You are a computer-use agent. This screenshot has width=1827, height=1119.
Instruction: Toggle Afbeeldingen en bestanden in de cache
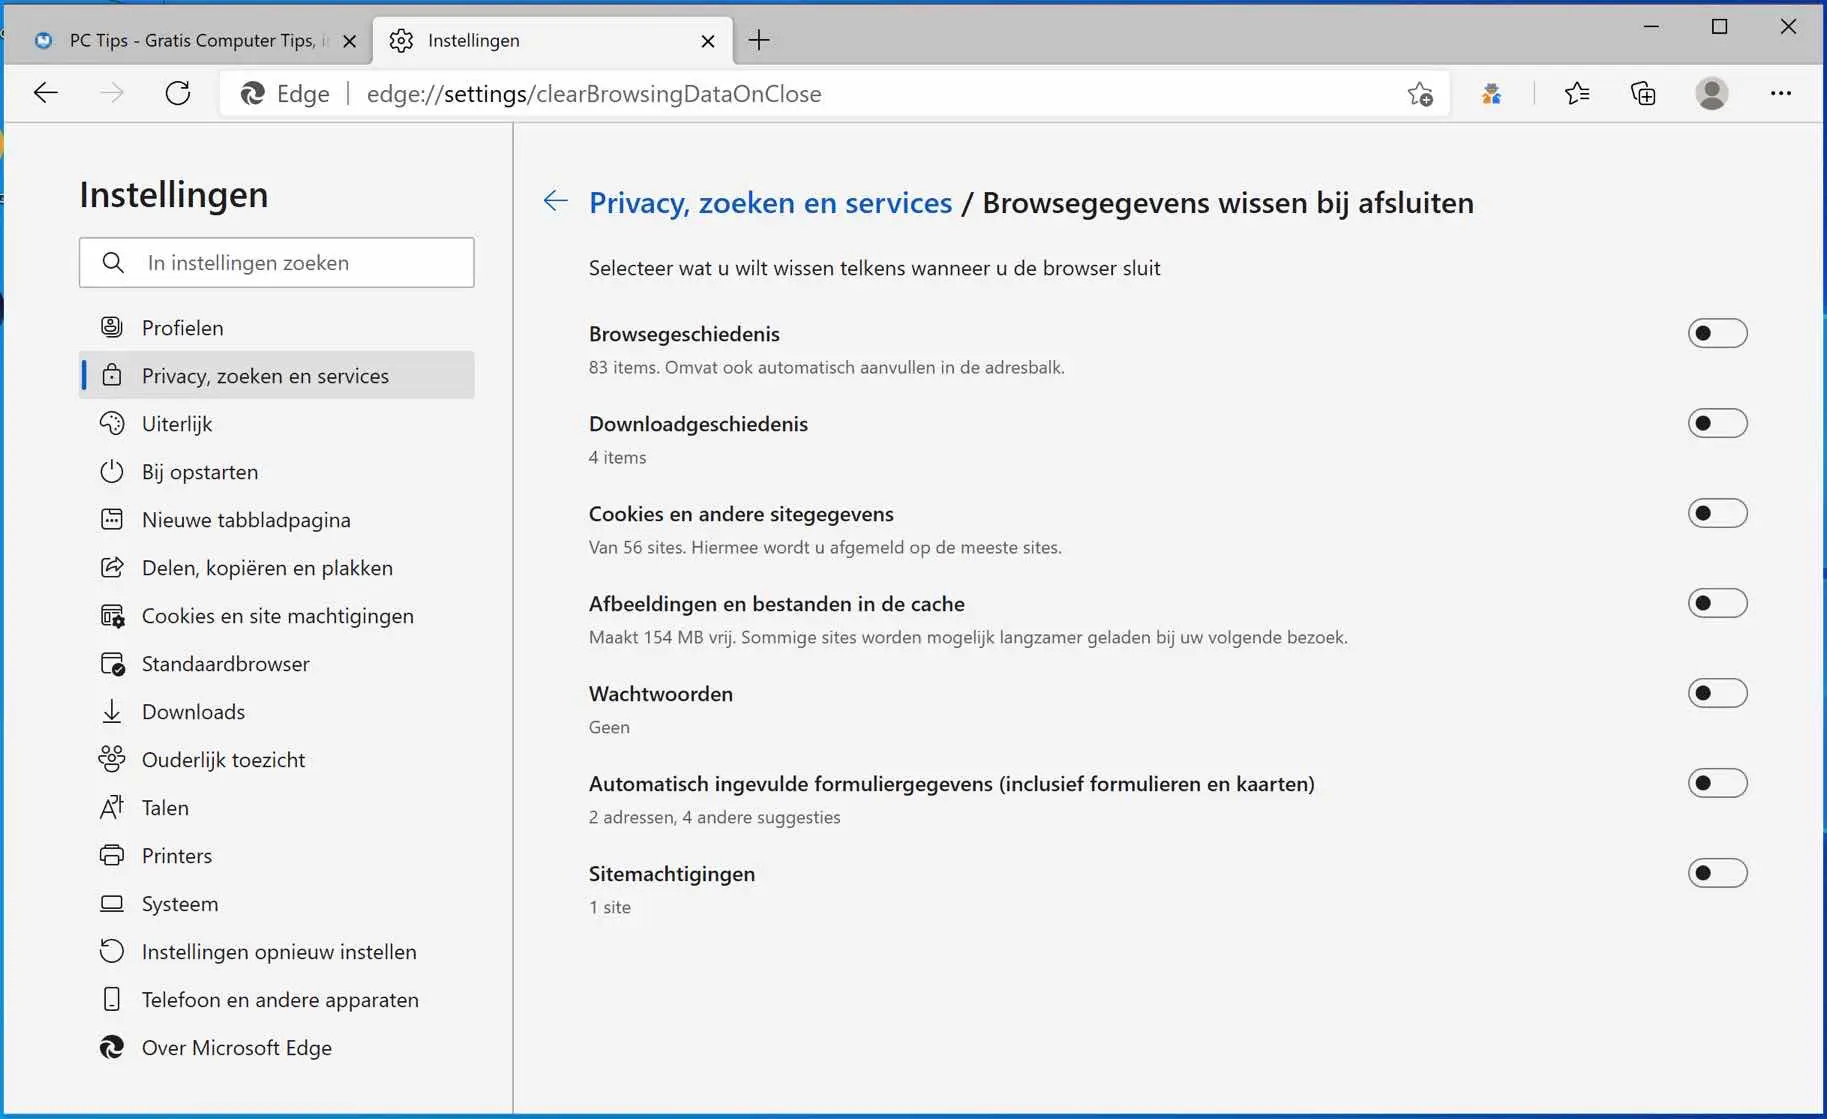pyautogui.click(x=1717, y=603)
